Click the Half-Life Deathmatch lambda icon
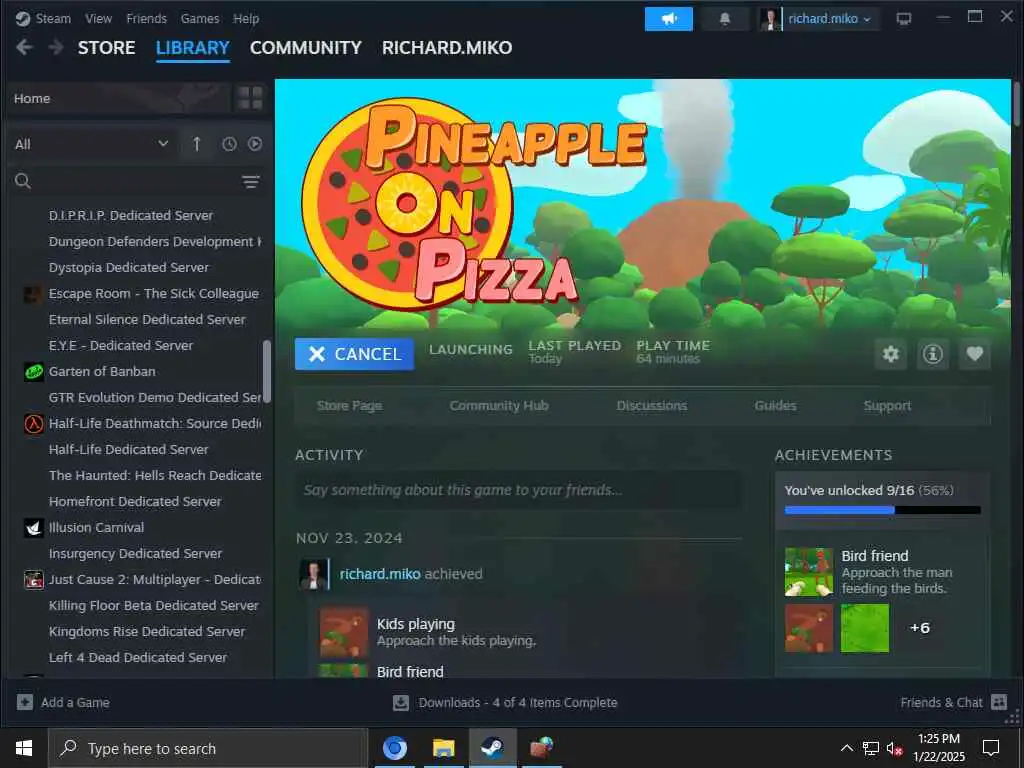The image size is (1024, 768). pos(33,424)
